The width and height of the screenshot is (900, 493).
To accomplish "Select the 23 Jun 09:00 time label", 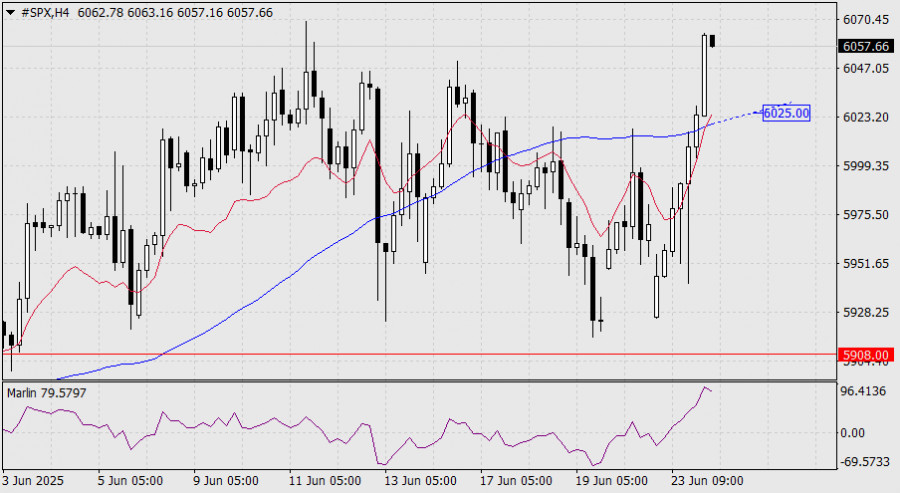I will pyautogui.click(x=707, y=481).
